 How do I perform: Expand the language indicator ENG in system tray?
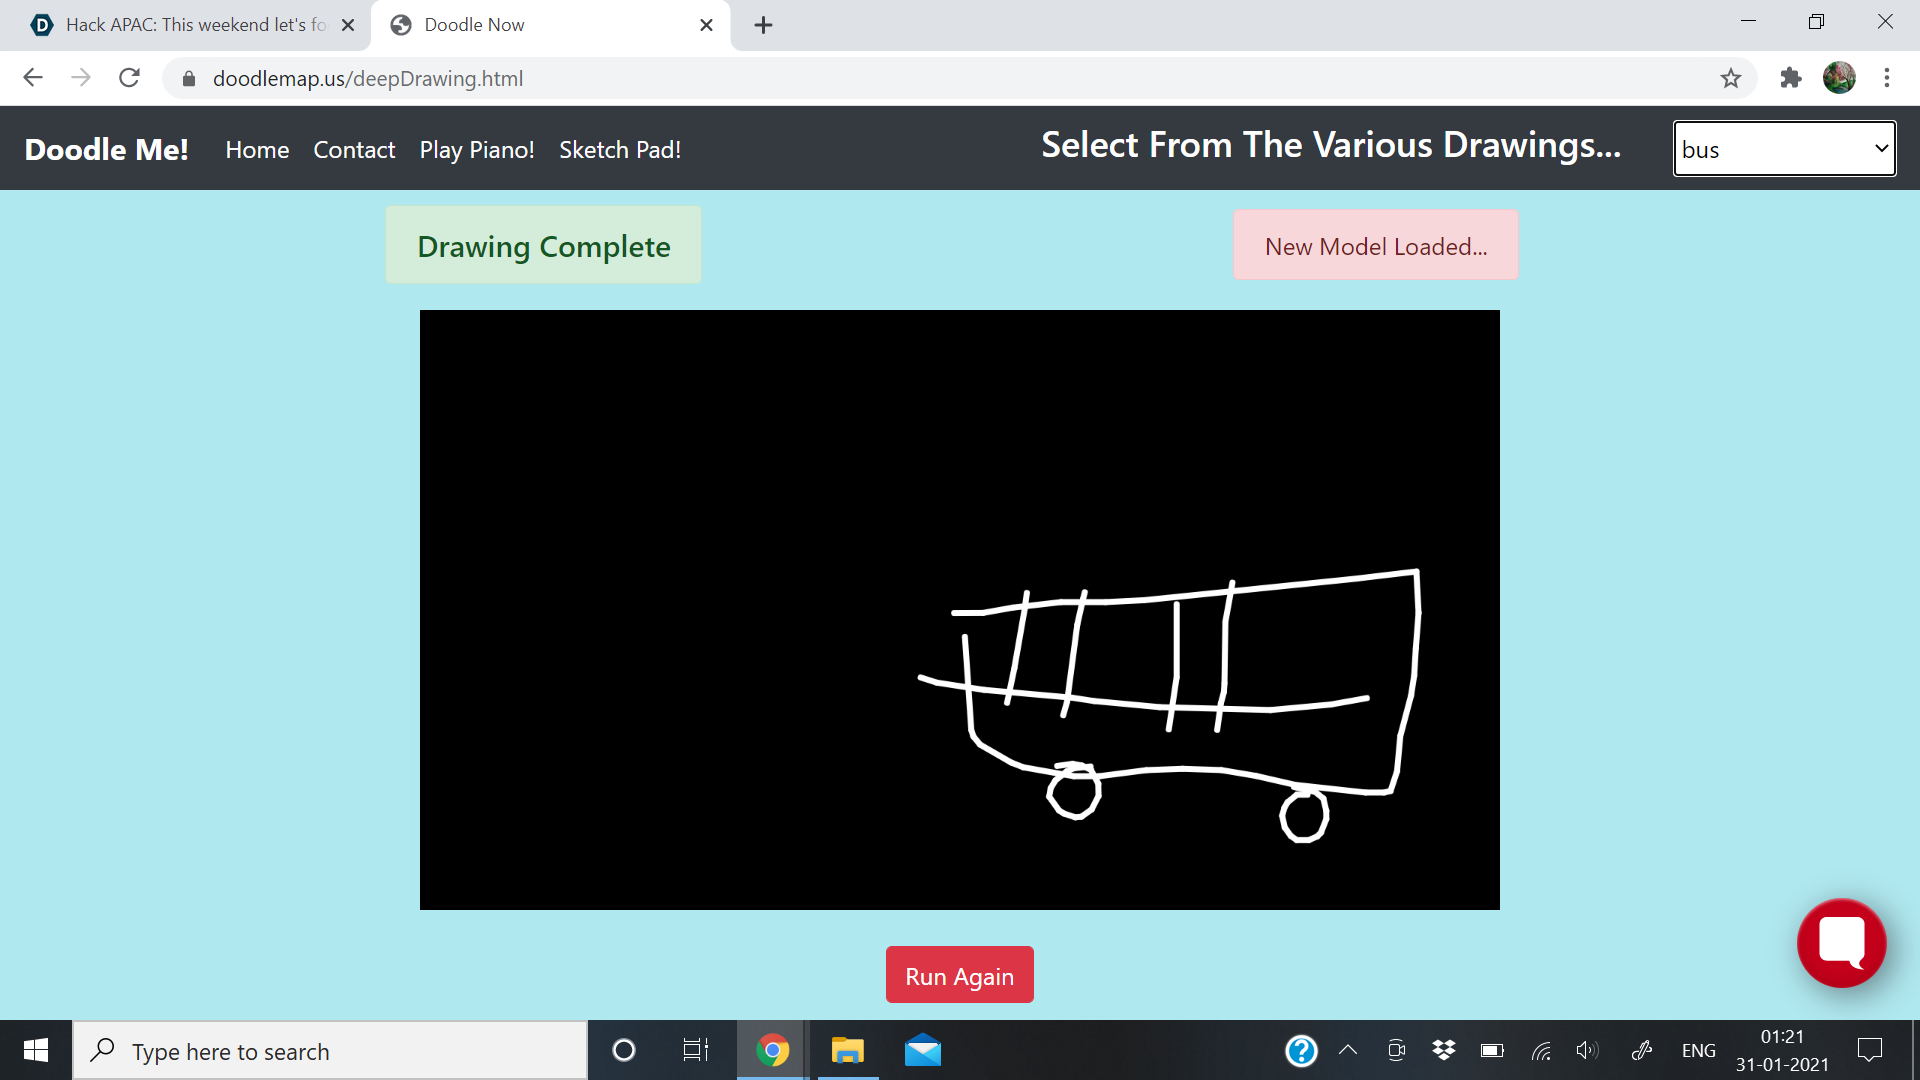click(1698, 1050)
